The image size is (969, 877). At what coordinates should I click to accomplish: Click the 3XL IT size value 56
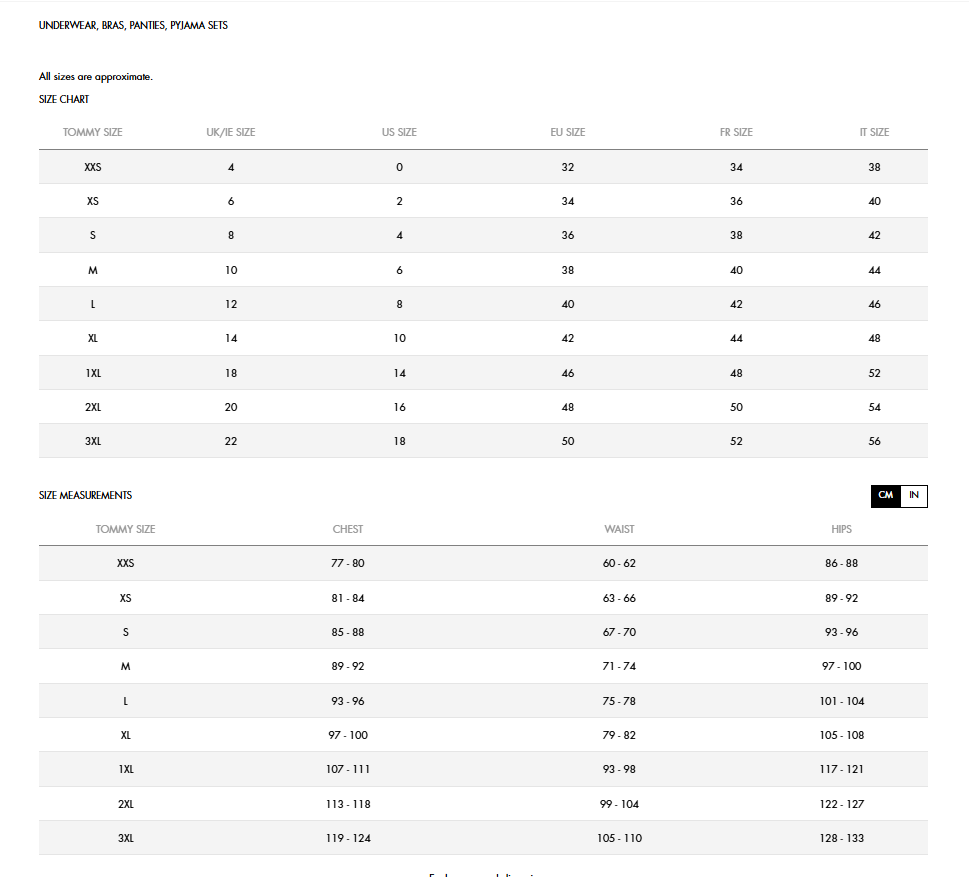click(874, 441)
